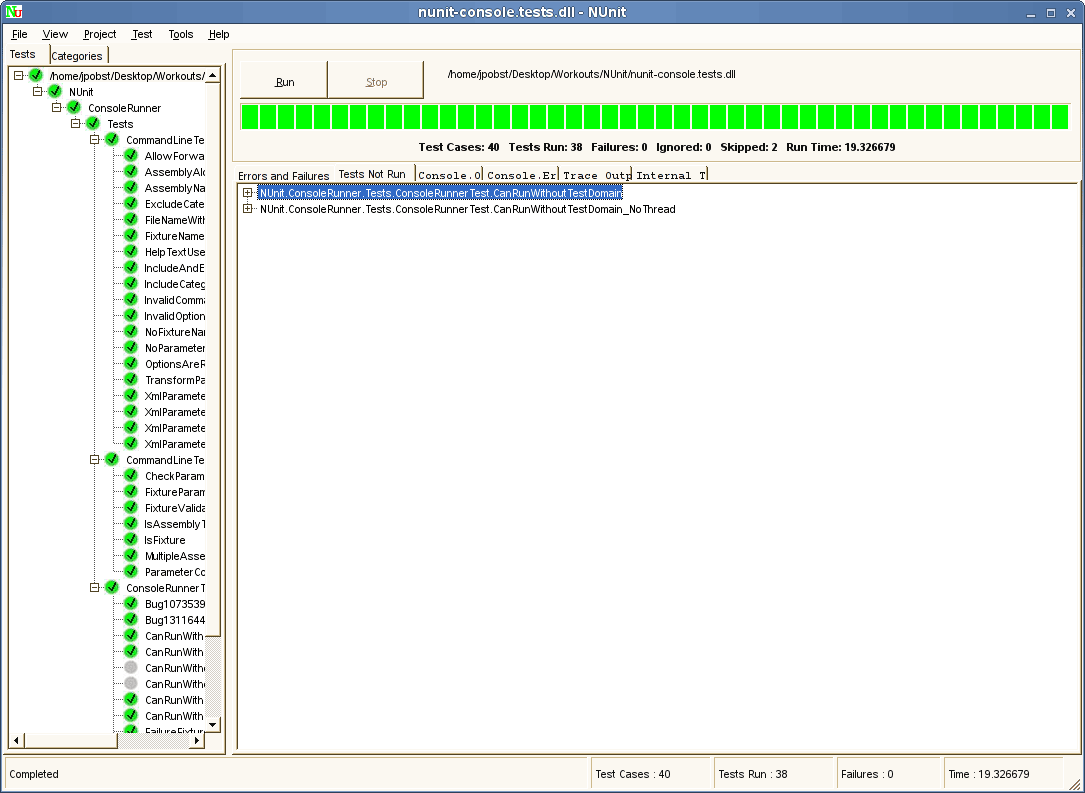
Task: Open the Test menu
Action: click(x=142, y=34)
